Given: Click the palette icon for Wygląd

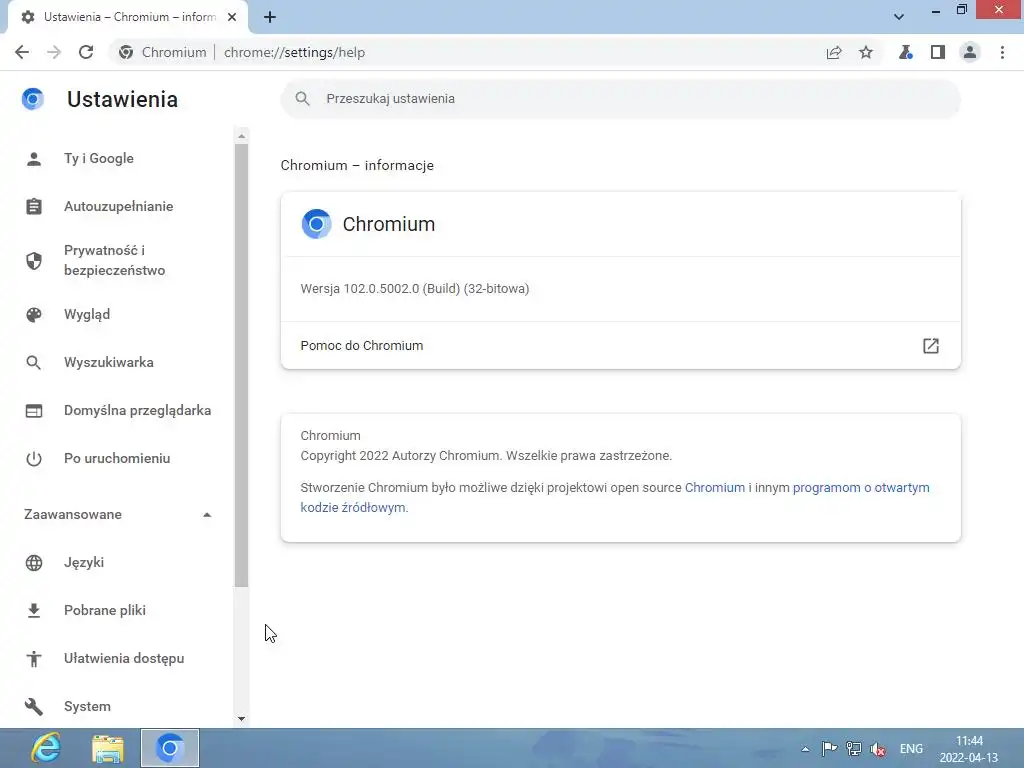Looking at the screenshot, I should (x=33, y=314).
